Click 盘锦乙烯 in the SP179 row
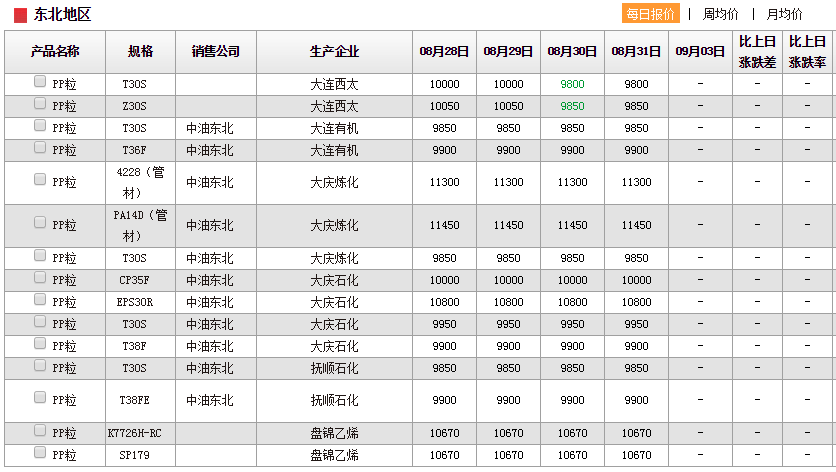Screen dimensions: 836x472 pos(334,455)
